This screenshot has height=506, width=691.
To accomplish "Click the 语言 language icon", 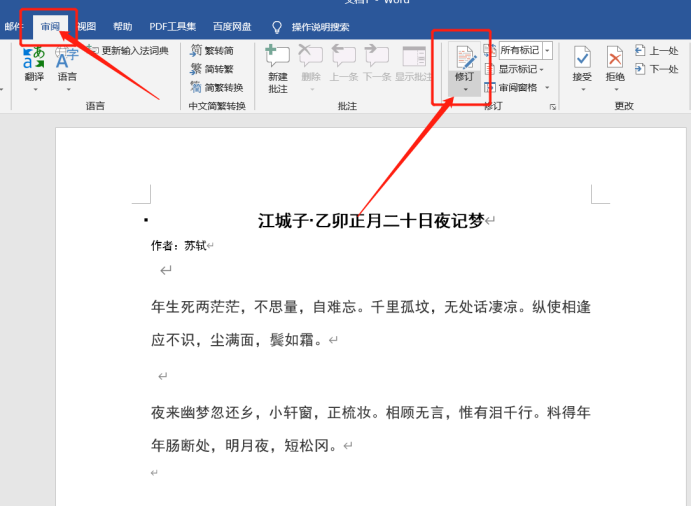I will (67, 58).
